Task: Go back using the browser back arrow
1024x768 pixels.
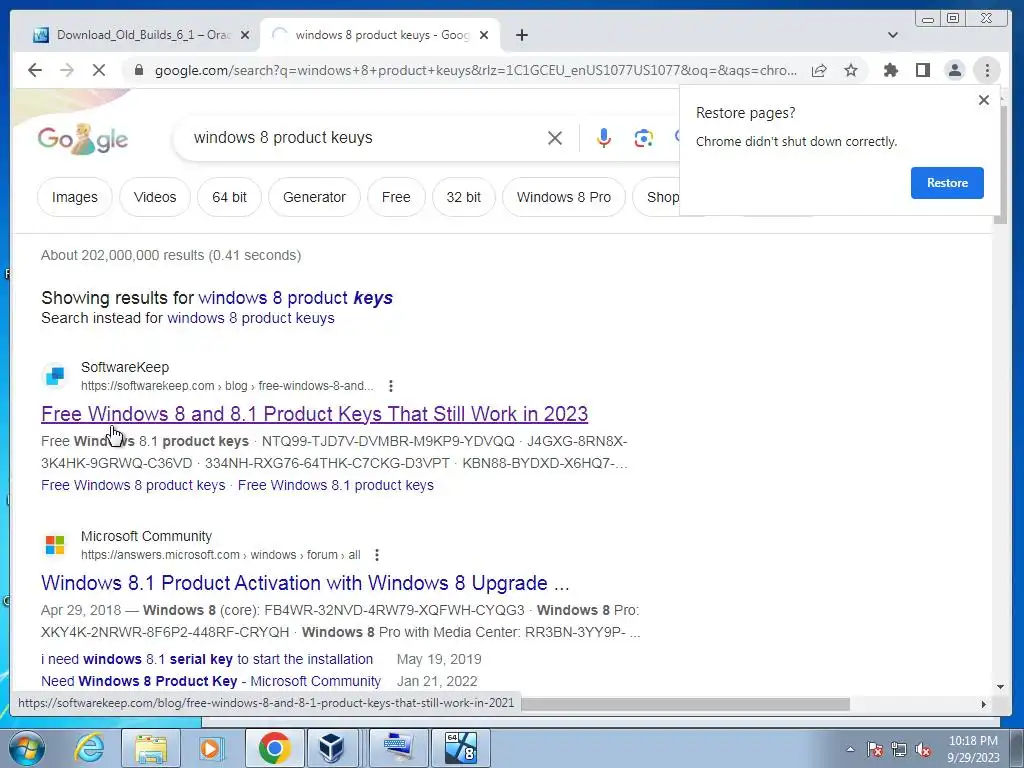Action: point(35,70)
